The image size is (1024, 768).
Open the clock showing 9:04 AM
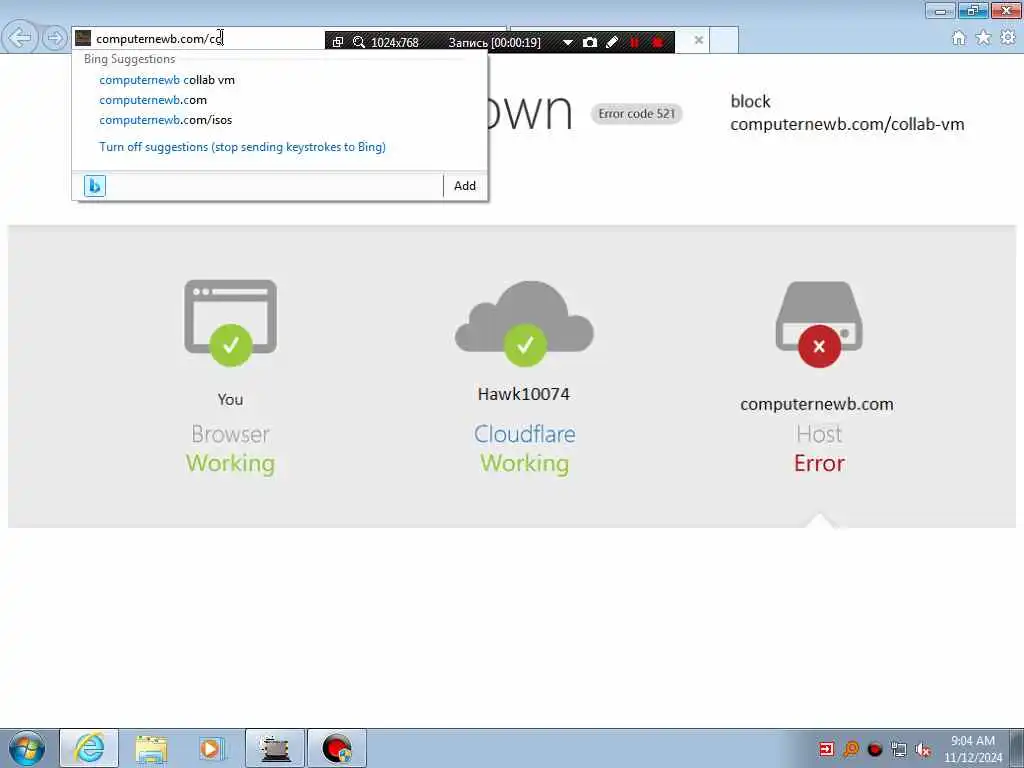[973, 749]
